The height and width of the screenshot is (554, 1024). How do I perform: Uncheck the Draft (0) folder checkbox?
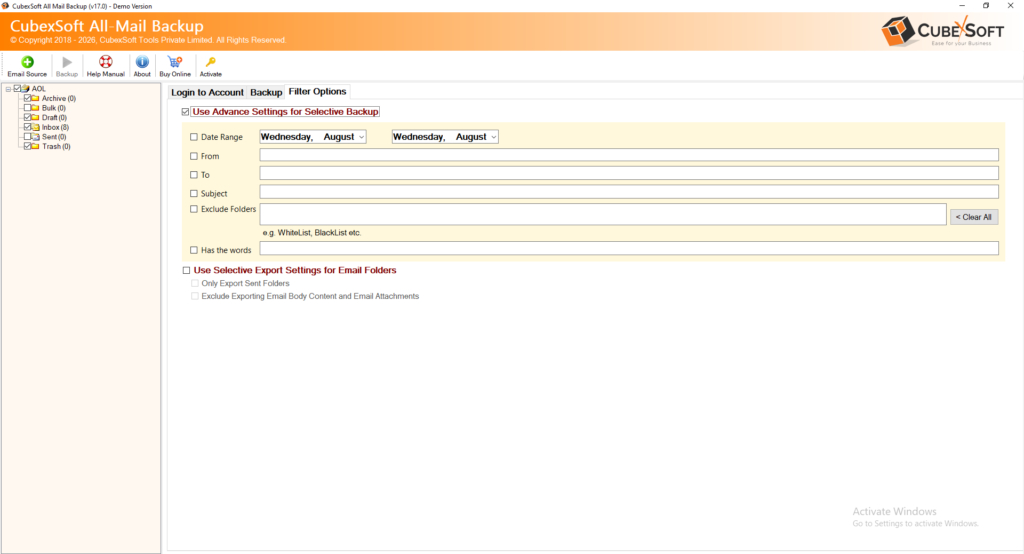(x=27, y=118)
